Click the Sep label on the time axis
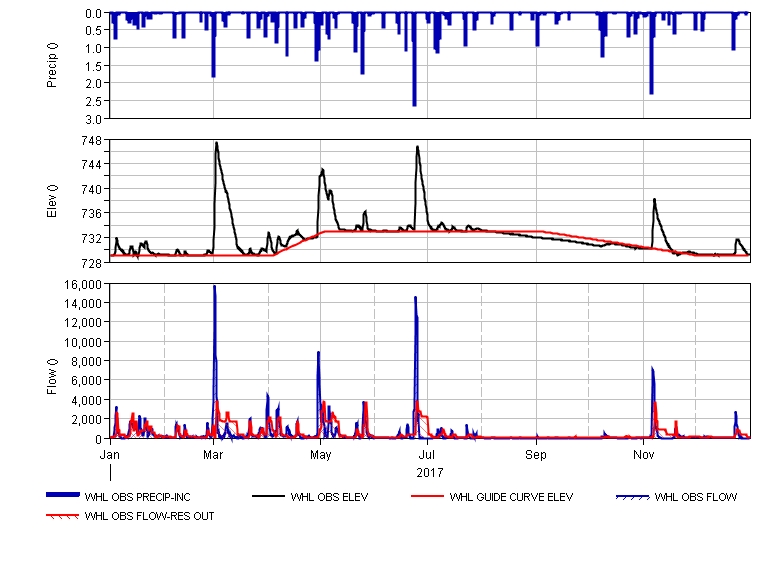782x580 pixels. click(x=536, y=454)
